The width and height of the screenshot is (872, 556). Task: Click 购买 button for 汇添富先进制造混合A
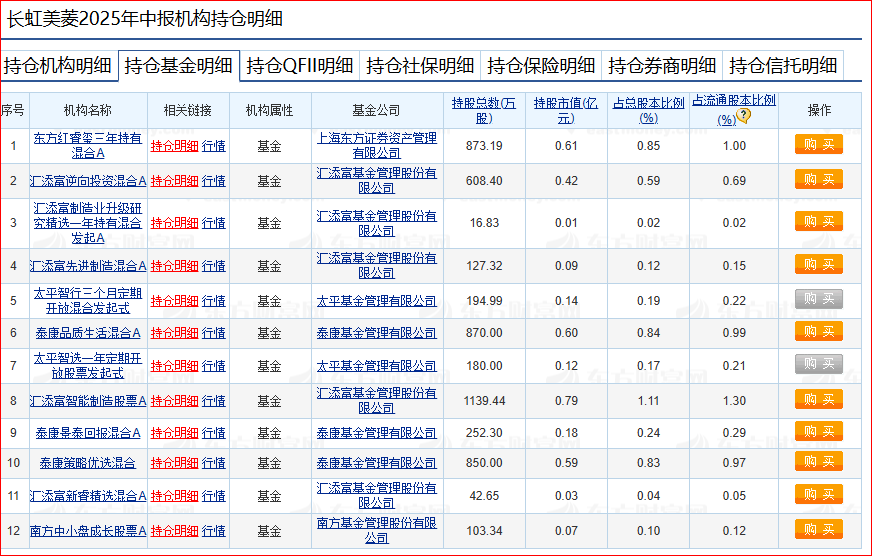click(819, 264)
